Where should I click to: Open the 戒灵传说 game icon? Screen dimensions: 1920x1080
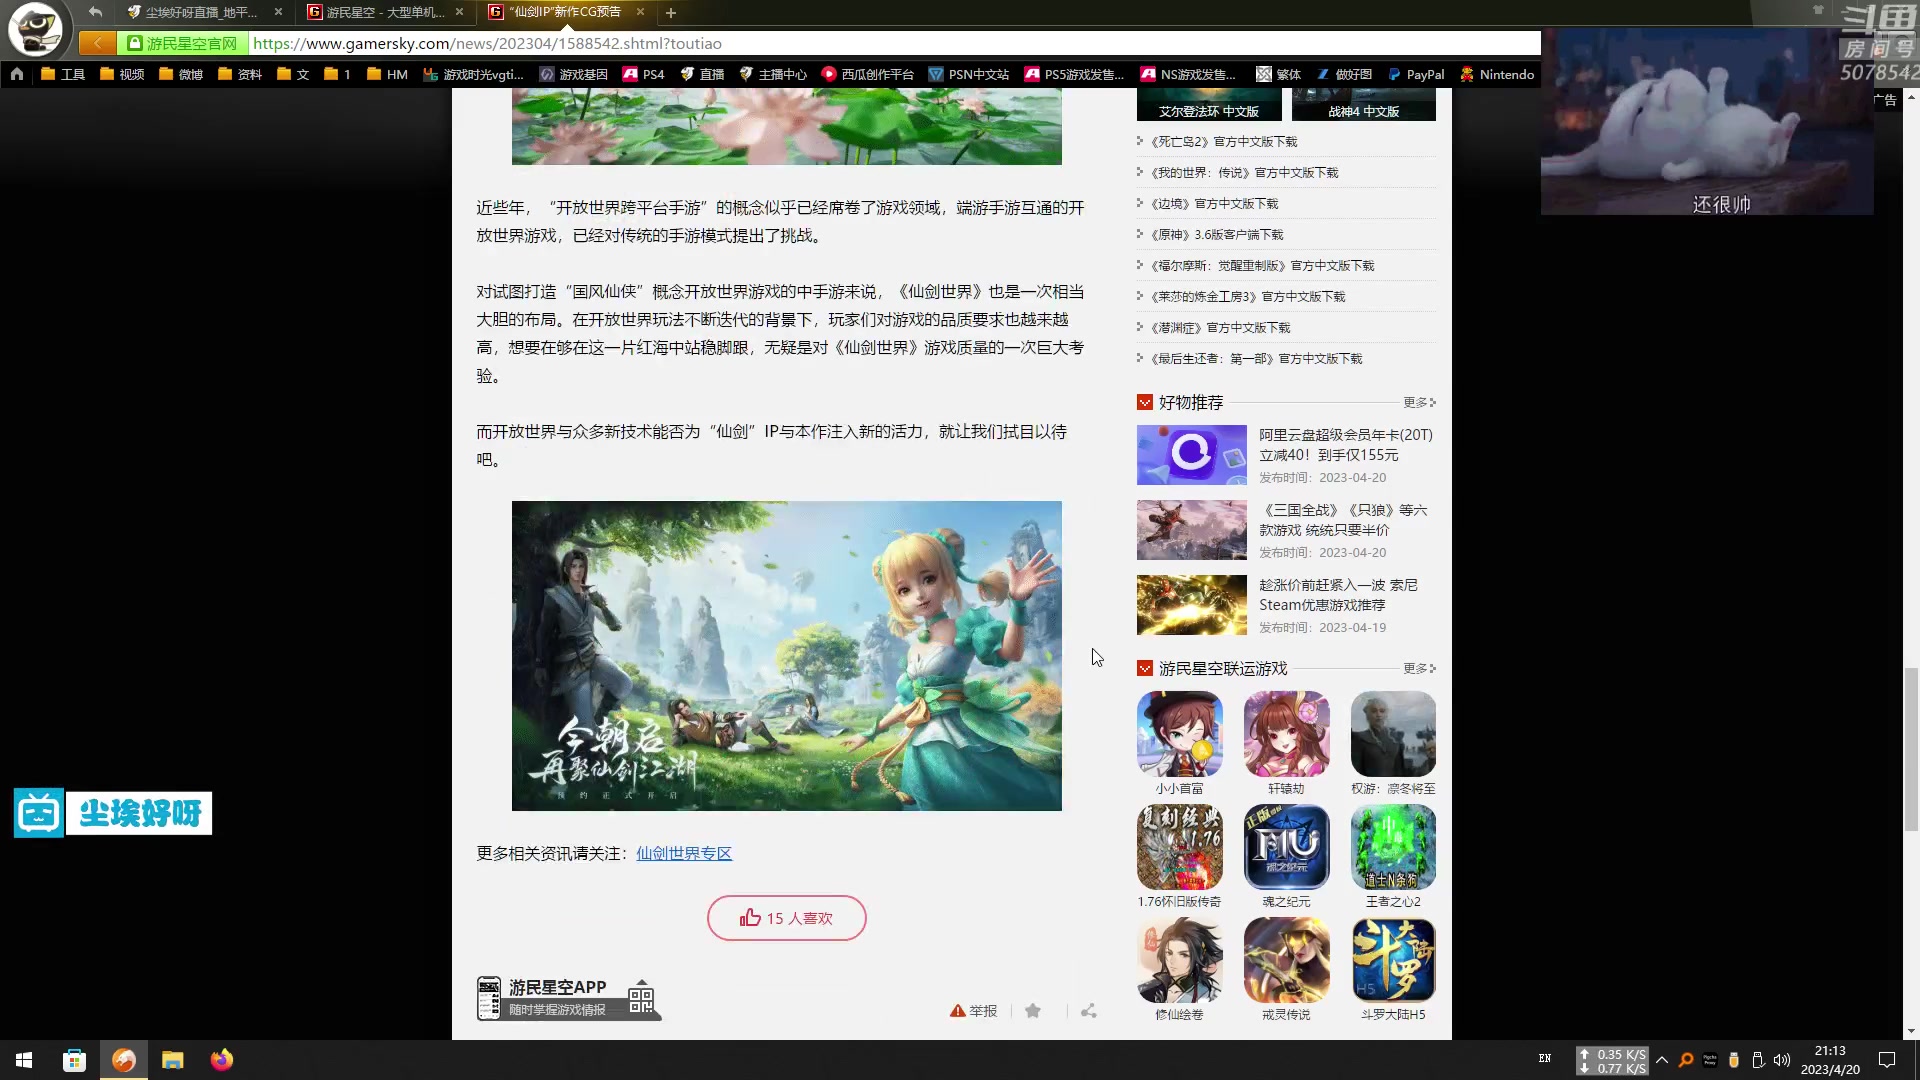[x=1287, y=960]
